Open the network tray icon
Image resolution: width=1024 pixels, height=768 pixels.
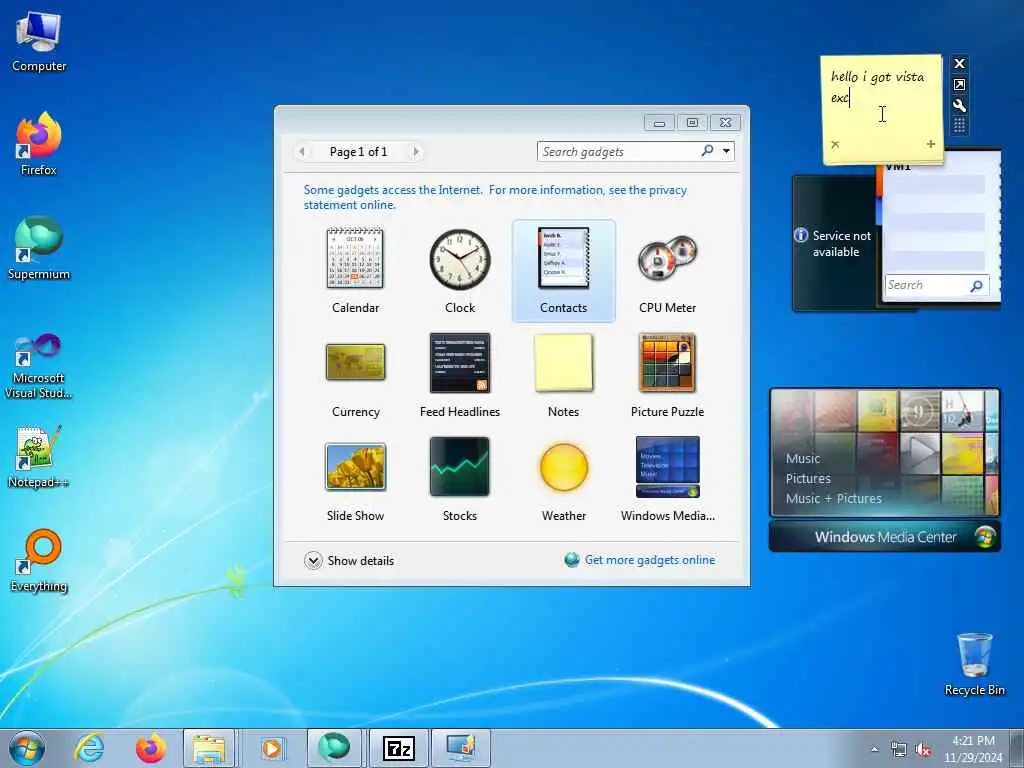coord(899,750)
